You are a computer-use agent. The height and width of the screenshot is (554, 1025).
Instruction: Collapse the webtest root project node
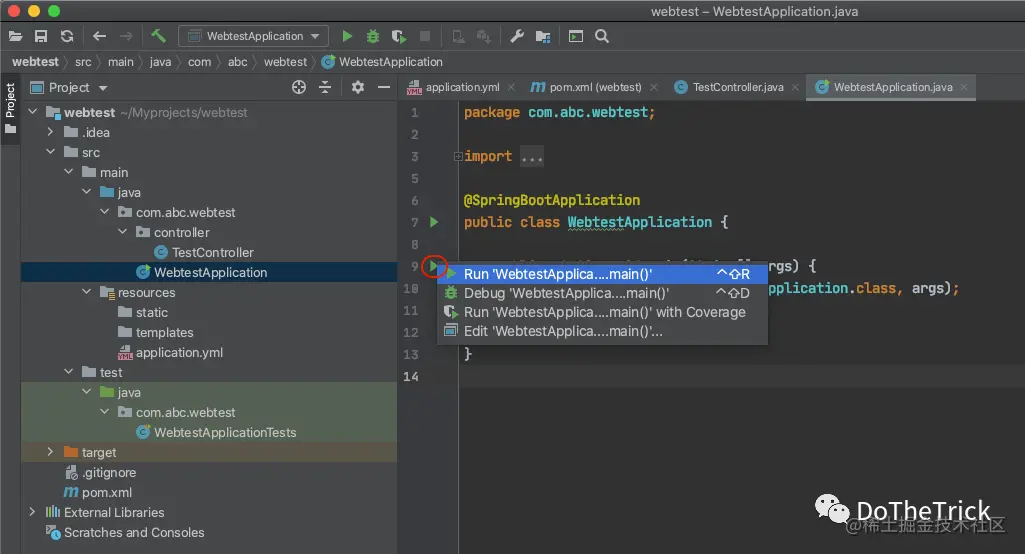click(x=33, y=112)
